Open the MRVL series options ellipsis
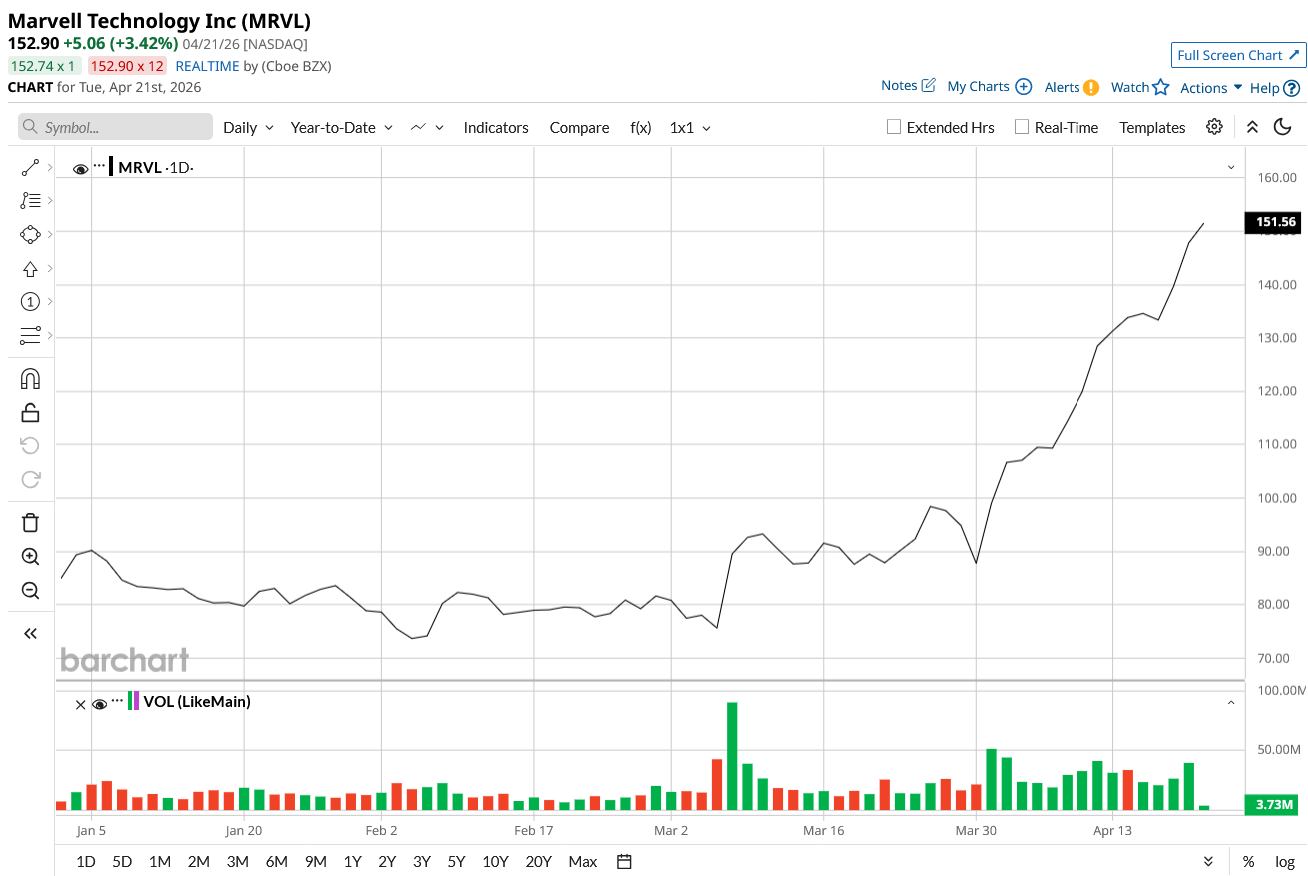 click(x=99, y=166)
